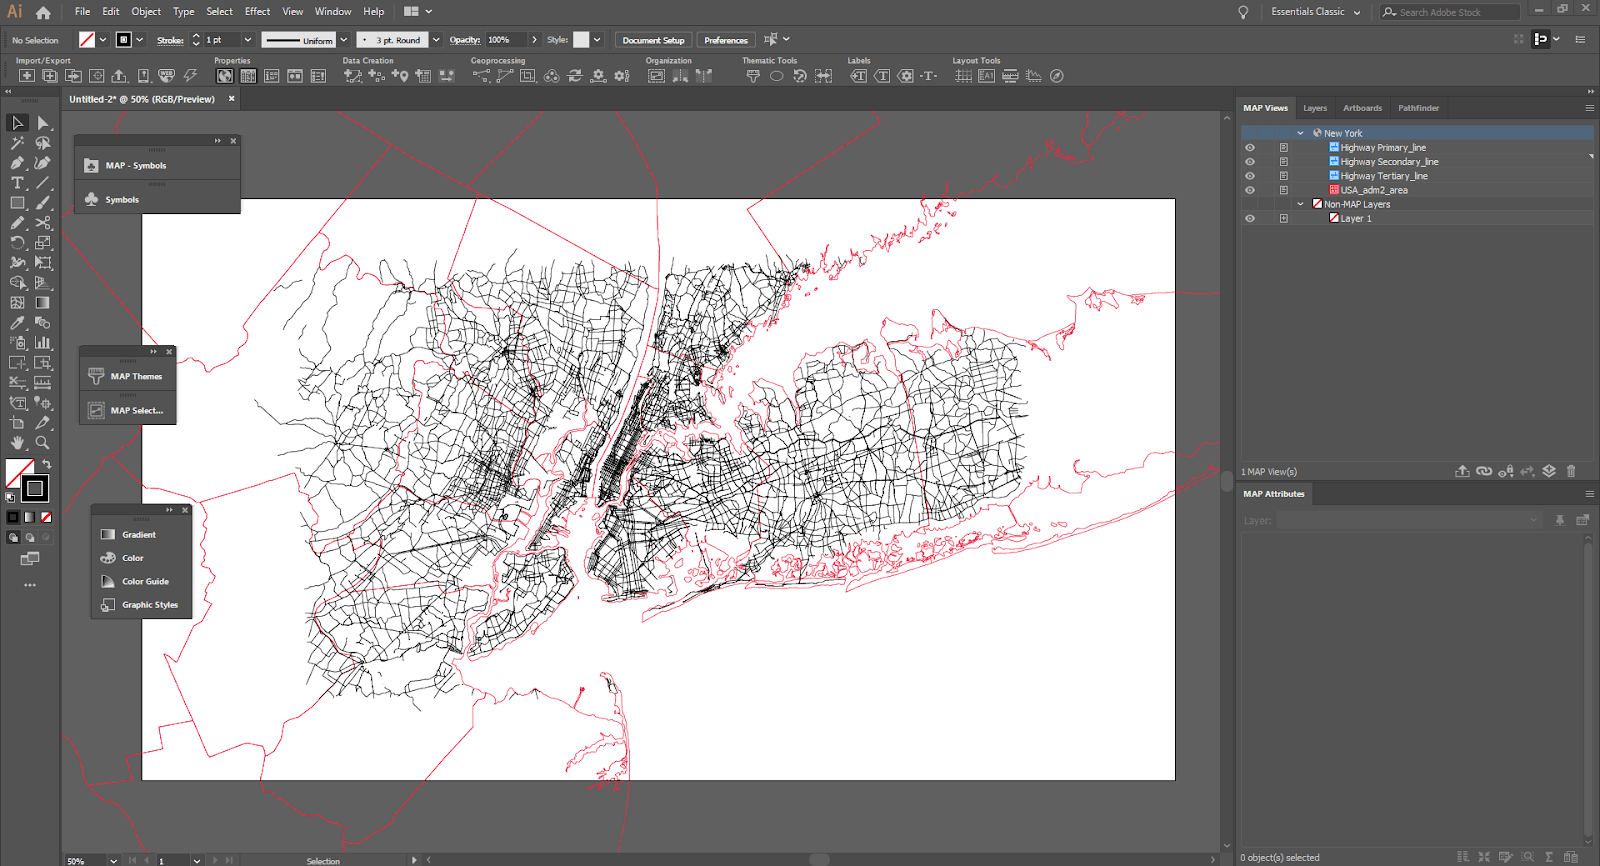Collapse the New York map view
This screenshot has height=866, width=1600.
click(x=1301, y=133)
